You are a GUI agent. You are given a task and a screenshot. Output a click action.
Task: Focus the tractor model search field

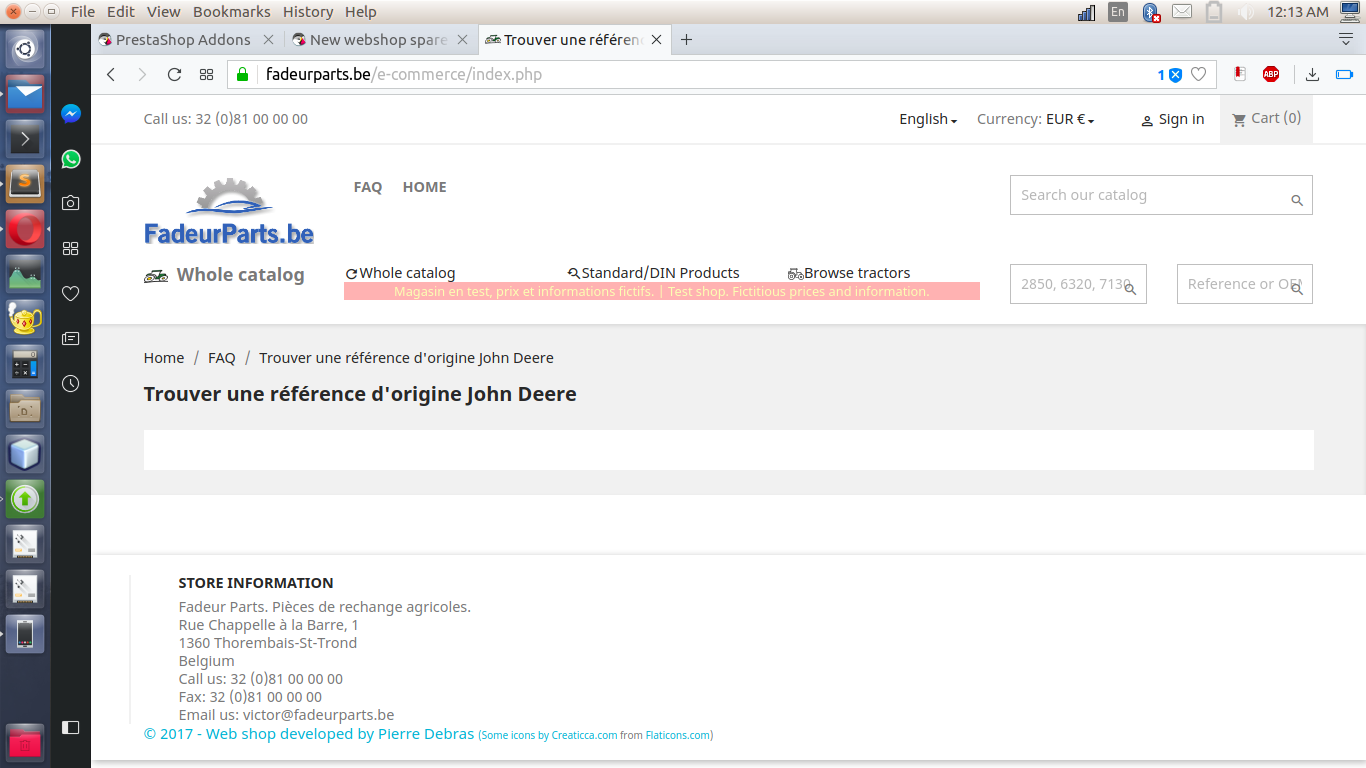1078,284
